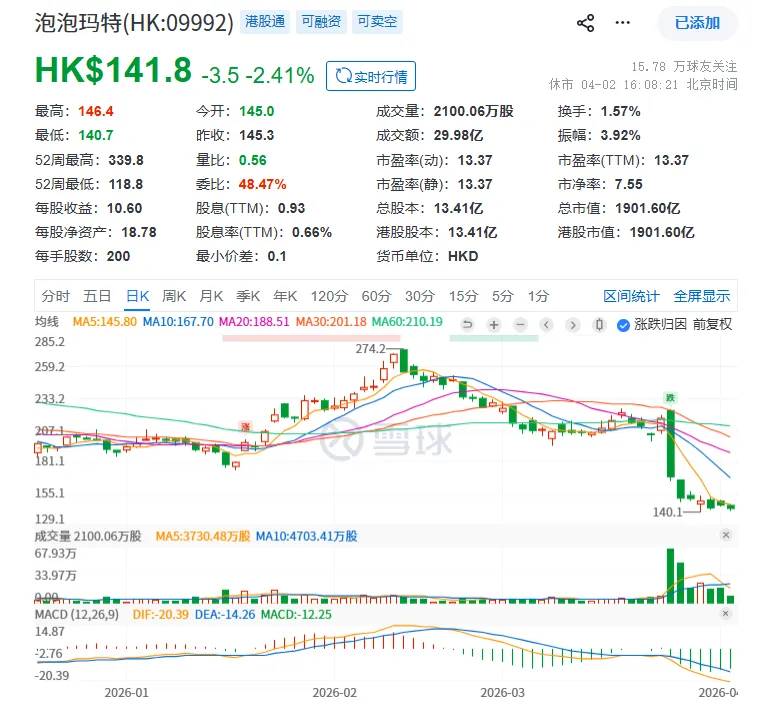Open the 前复权 adjustment dropdown
Image resolution: width=765 pixels, height=709 pixels.
[712, 324]
